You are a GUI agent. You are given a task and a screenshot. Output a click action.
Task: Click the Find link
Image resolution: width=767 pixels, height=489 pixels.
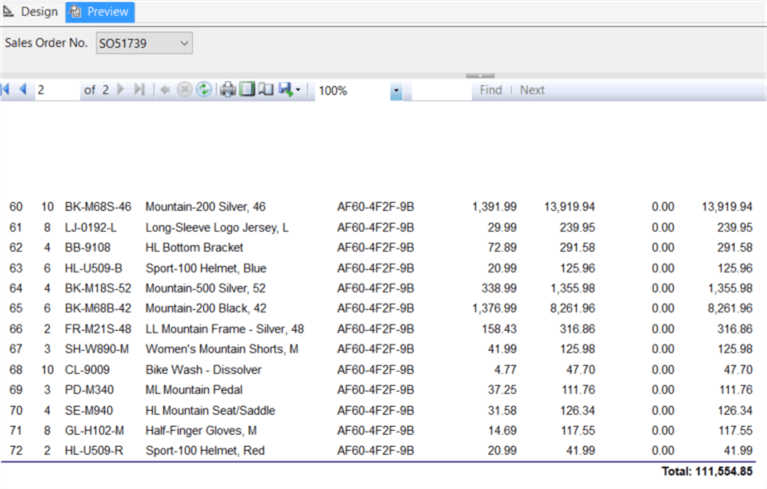(x=490, y=90)
